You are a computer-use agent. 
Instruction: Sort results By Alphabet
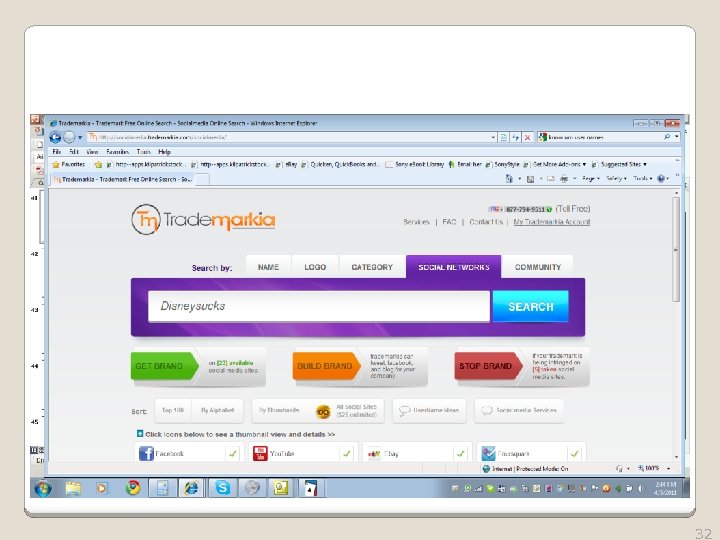(217, 410)
